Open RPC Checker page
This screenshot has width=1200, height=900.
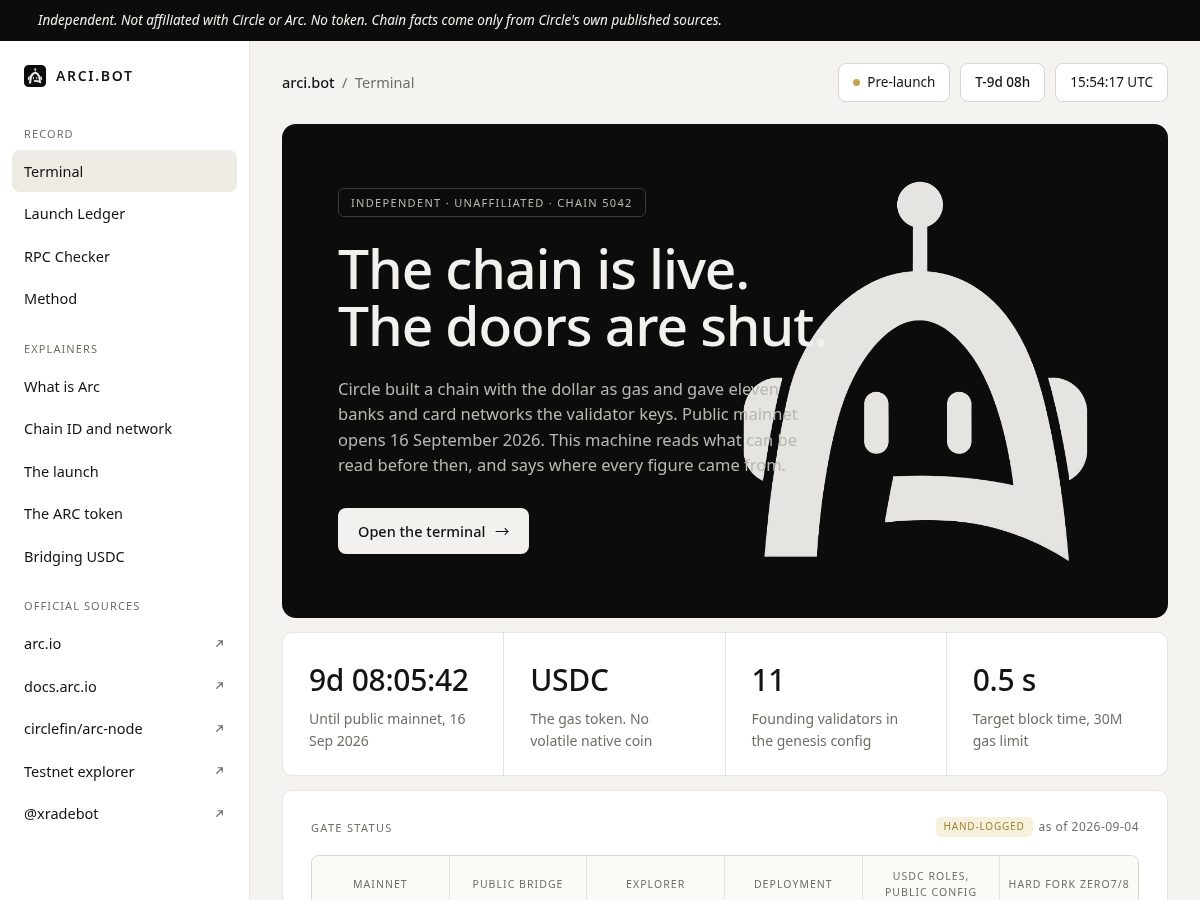[x=124, y=256]
